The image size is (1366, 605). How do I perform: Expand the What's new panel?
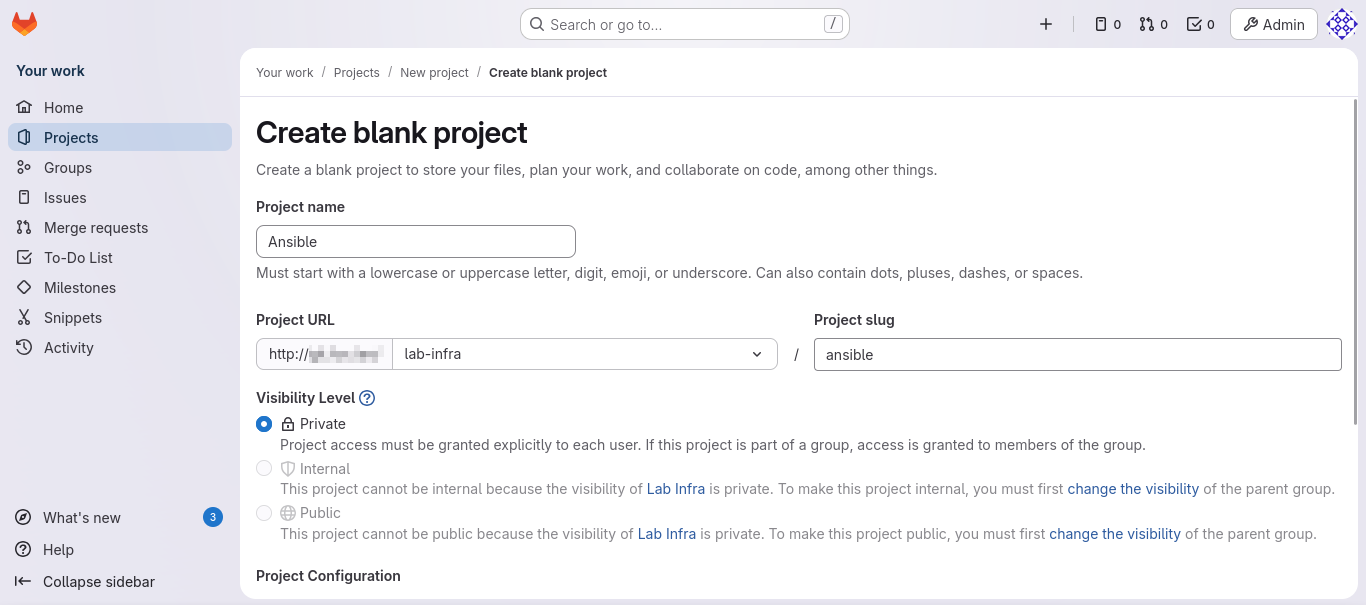pos(80,517)
